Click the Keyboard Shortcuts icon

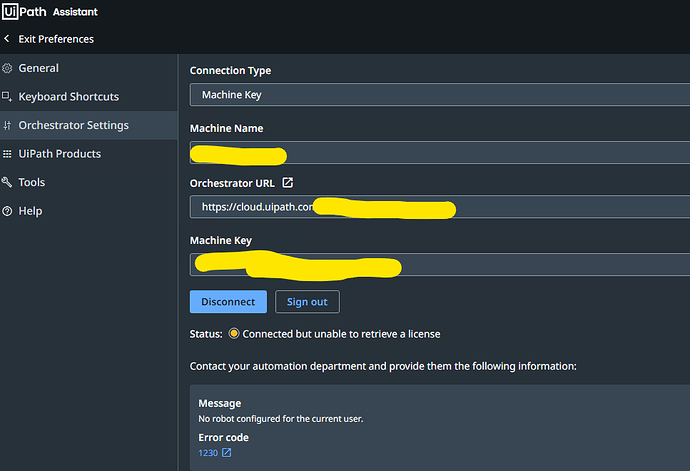click(x=7, y=97)
